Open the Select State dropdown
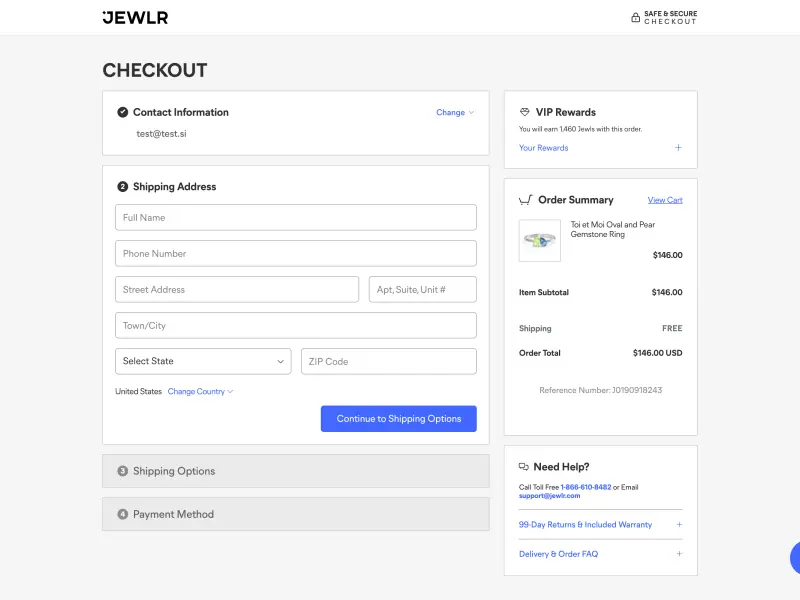 [203, 361]
